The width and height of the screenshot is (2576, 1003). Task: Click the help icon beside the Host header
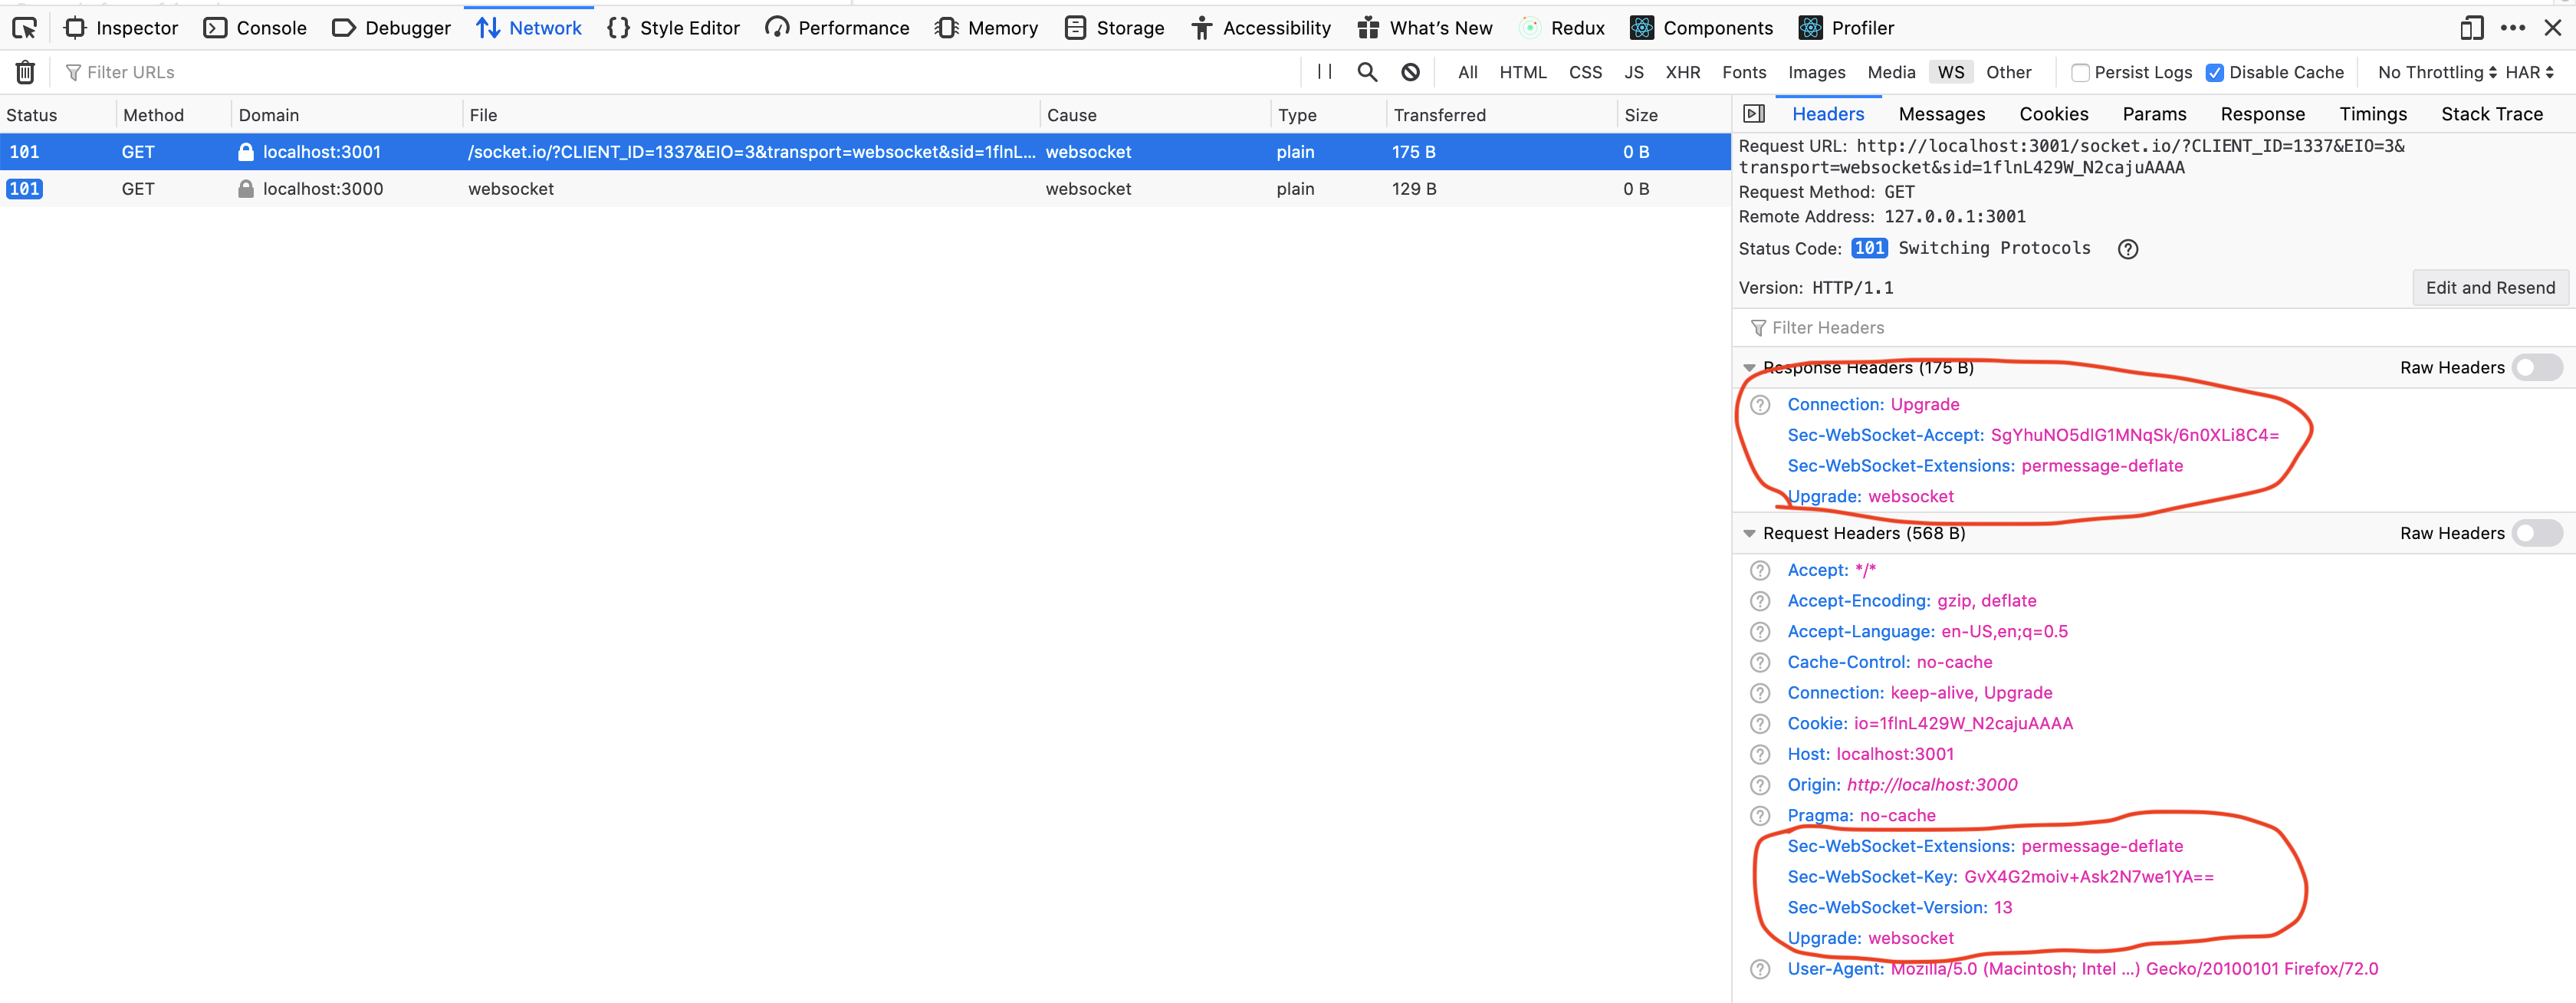[x=1760, y=754]
